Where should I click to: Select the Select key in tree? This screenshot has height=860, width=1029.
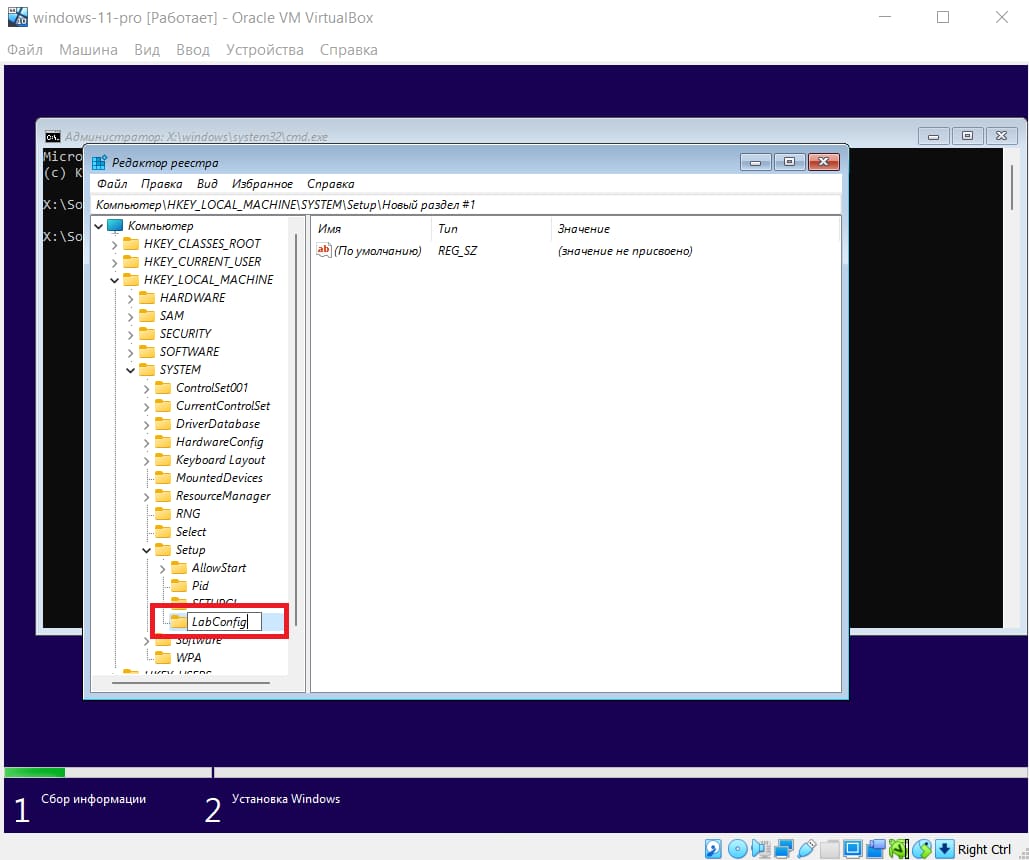pos(190,532)
